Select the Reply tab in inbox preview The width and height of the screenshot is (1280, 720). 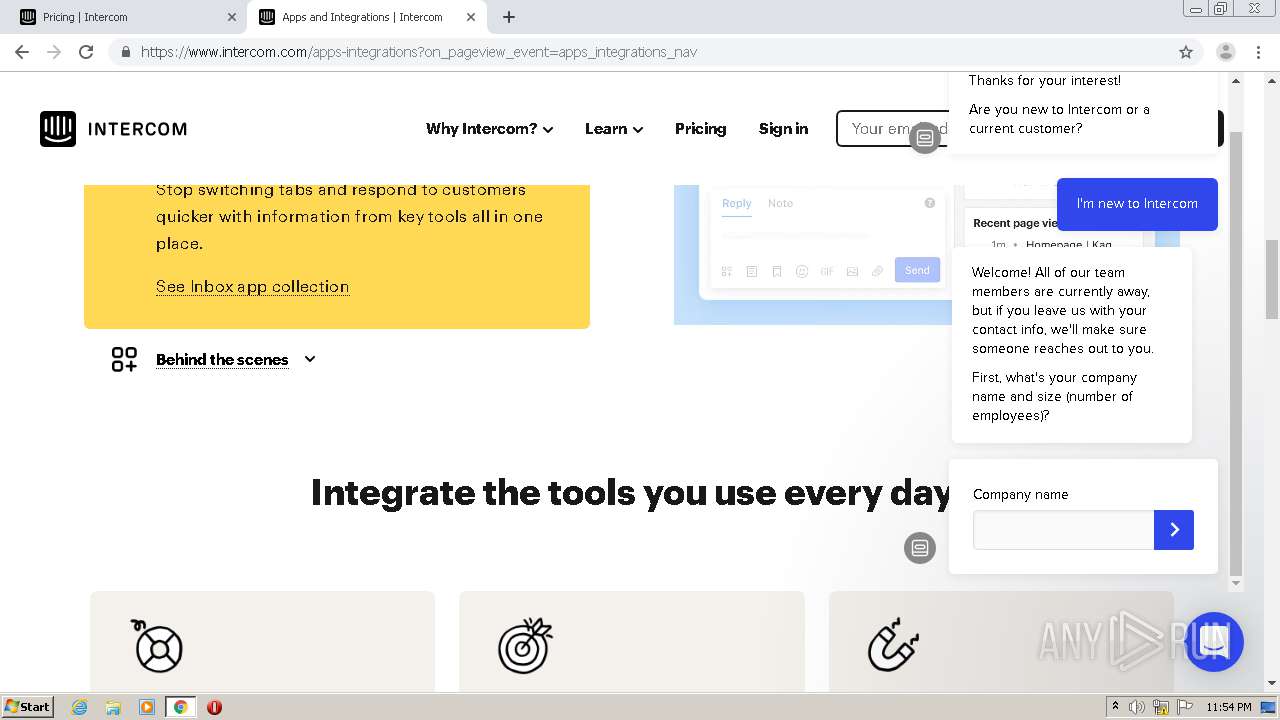(x=737, y=203)
